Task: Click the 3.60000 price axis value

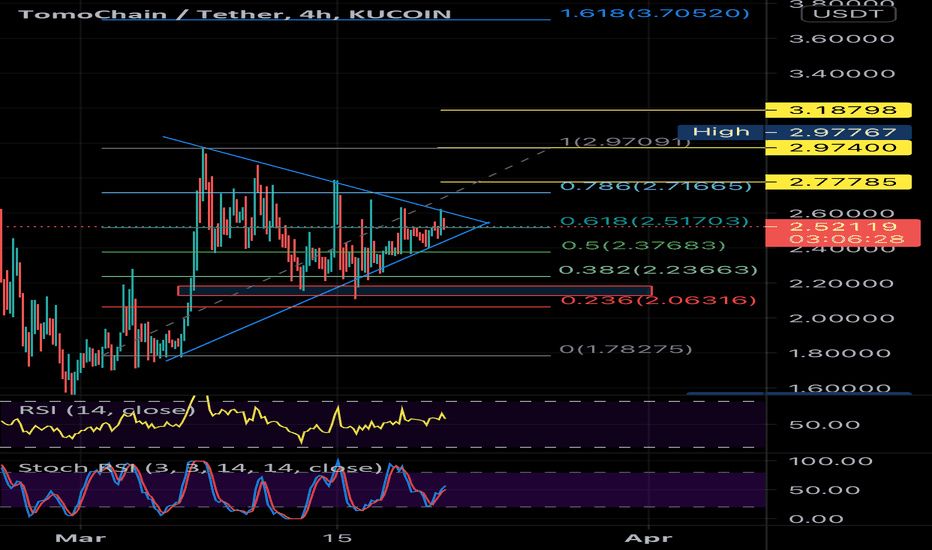Action: coord(842,39)
